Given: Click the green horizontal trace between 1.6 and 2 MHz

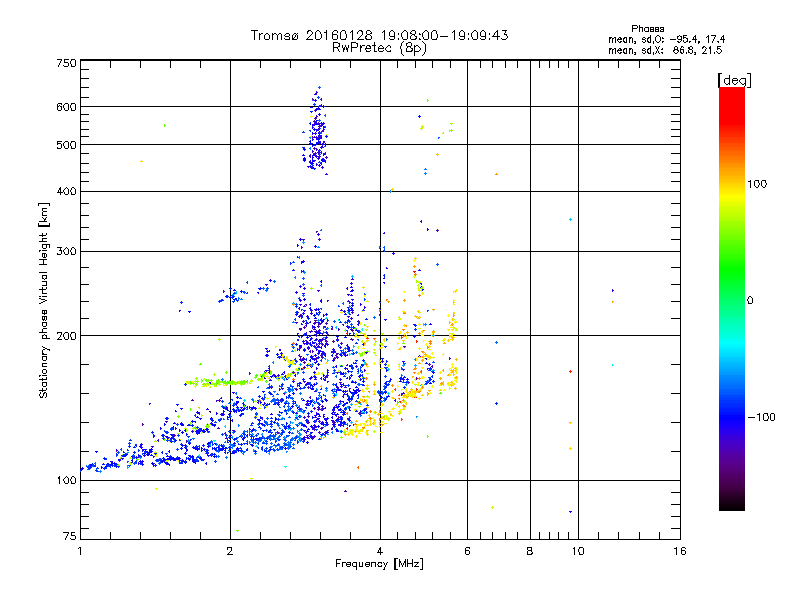Looking at the screenshot, I should pos(218,382).
